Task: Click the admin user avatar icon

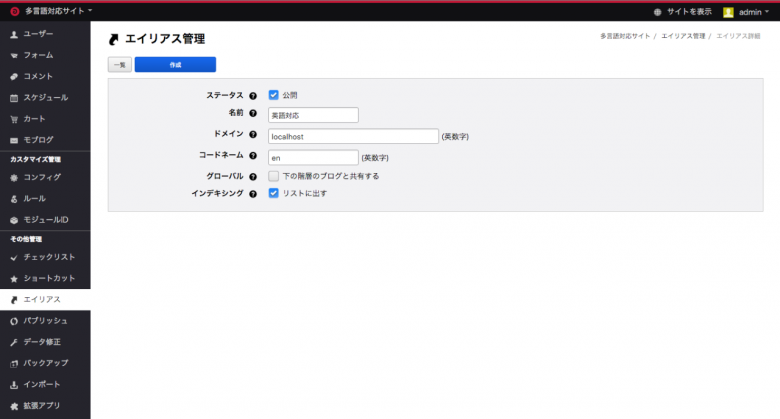Action: [729, 11]
